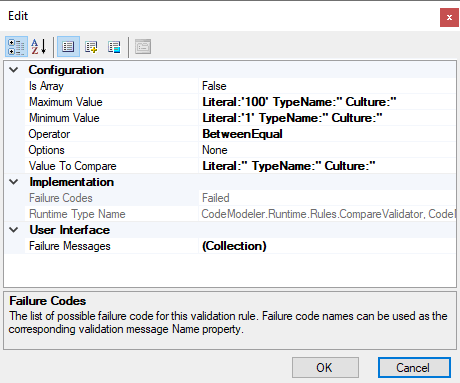
Task: Select the highlighted Properties list icon
Action: coord(68,47)
